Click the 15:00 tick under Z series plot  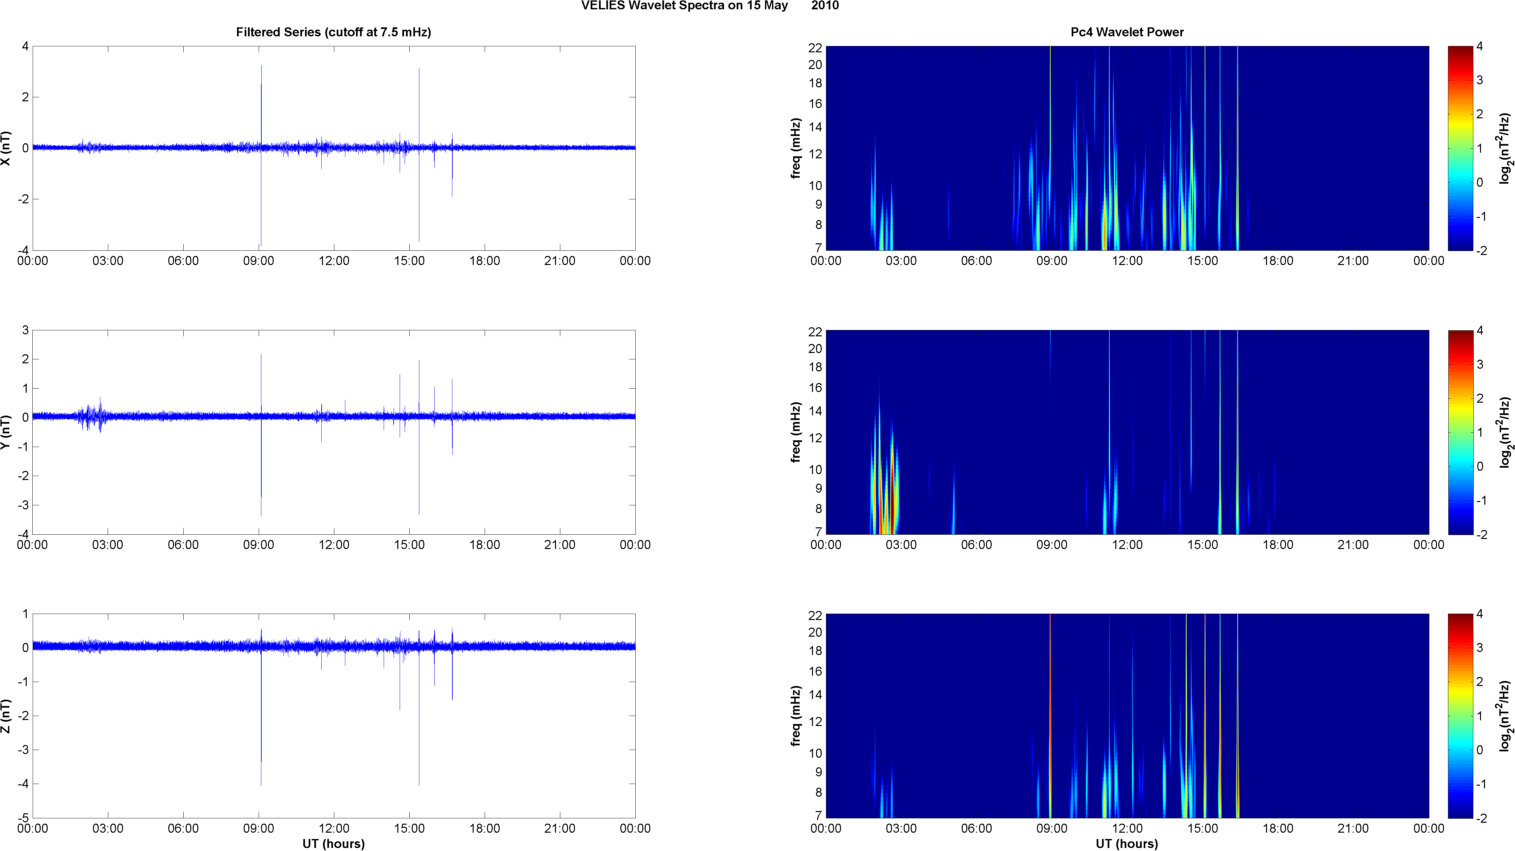pos(409,828)
